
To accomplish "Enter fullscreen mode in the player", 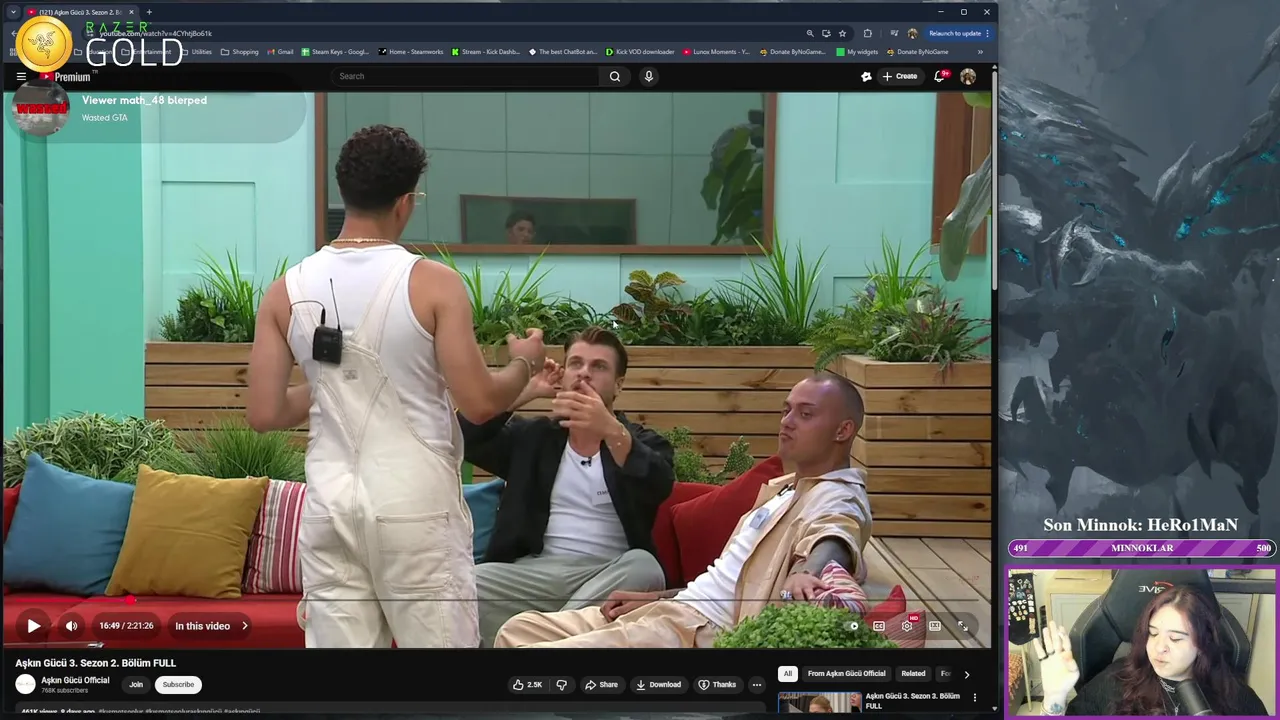I will point(963,626).
